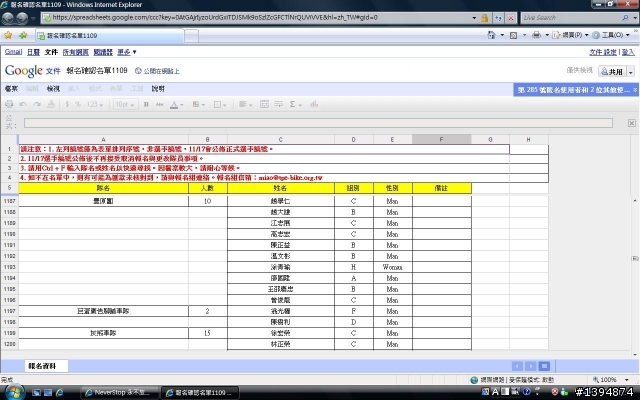Click cell containing 10 in row 1187
The height and width of the screenshot is (400, 640).
207,201
